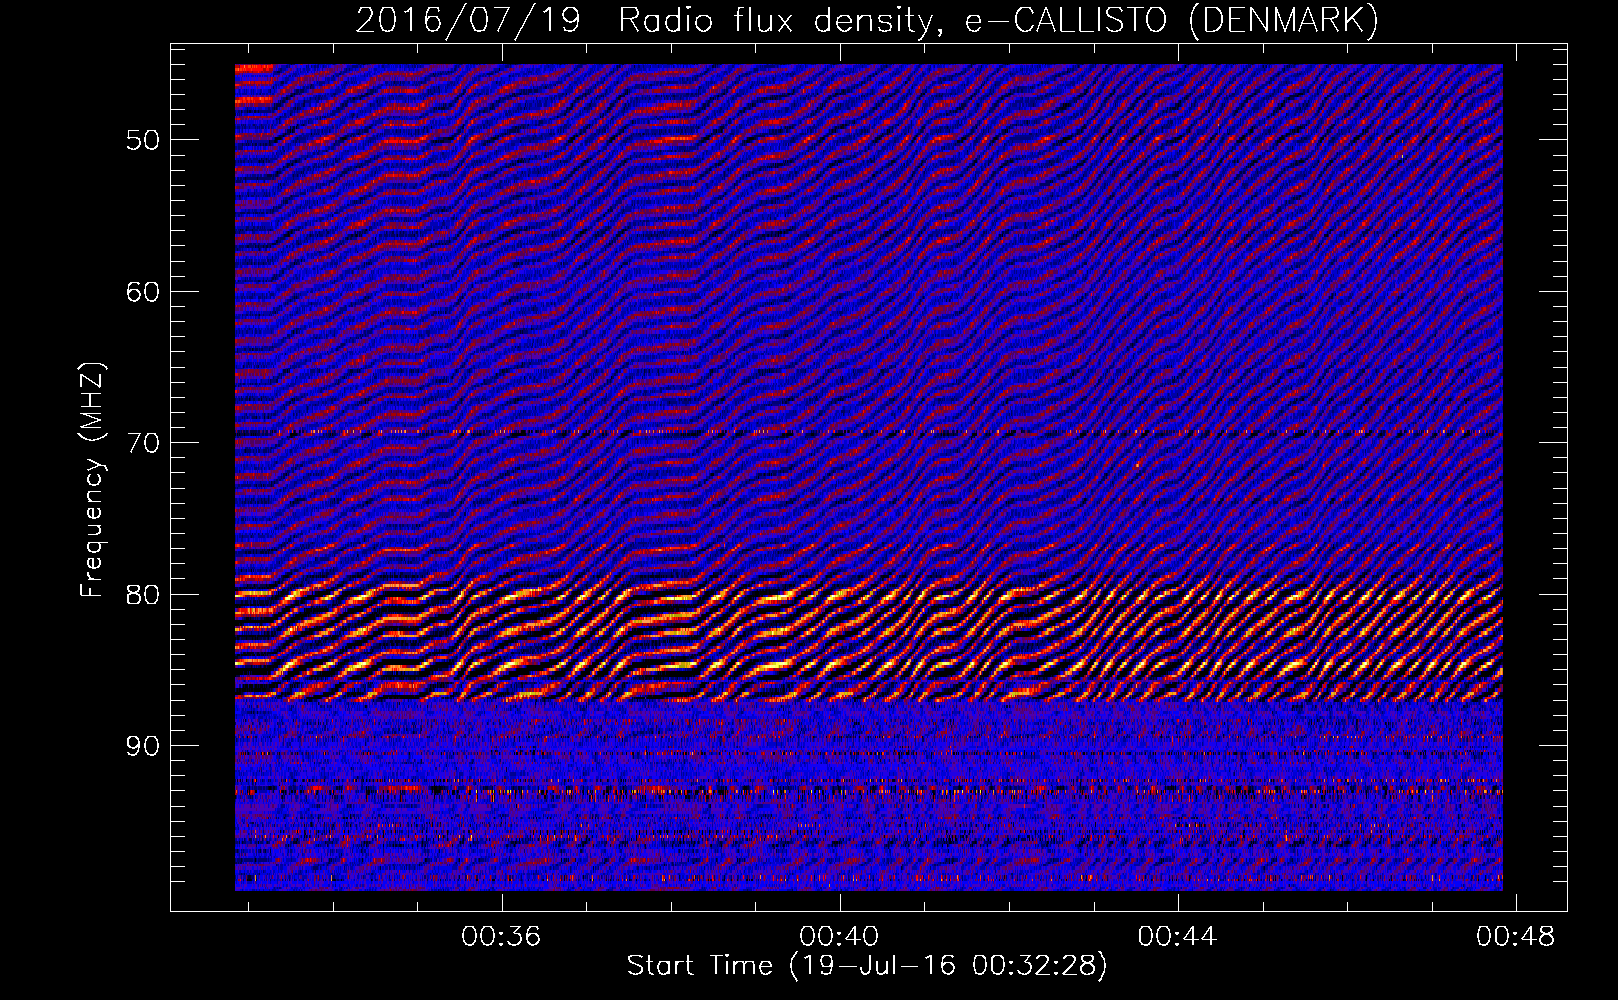Click the 'Start Time (19-Jul-16 00:32:28)' label

click(867, 966)
